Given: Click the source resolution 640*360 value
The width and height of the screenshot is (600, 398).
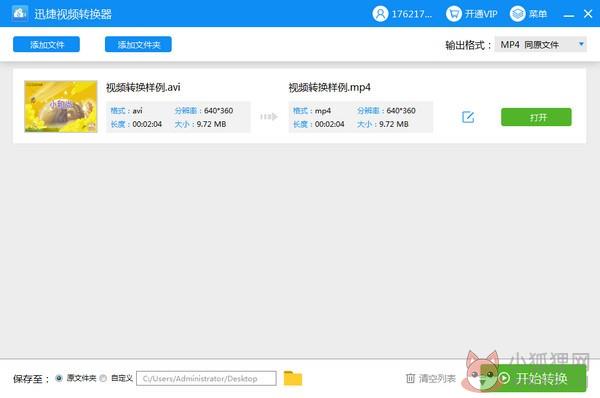Looking at the screenshot, I should [x=218, y=111].
